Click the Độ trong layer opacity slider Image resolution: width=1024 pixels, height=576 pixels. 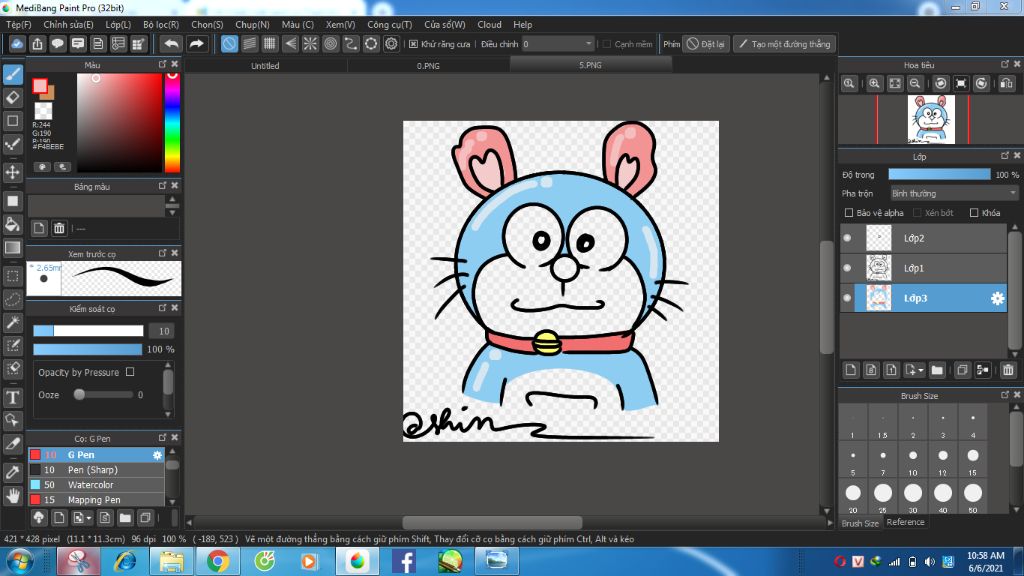(939, 174)
